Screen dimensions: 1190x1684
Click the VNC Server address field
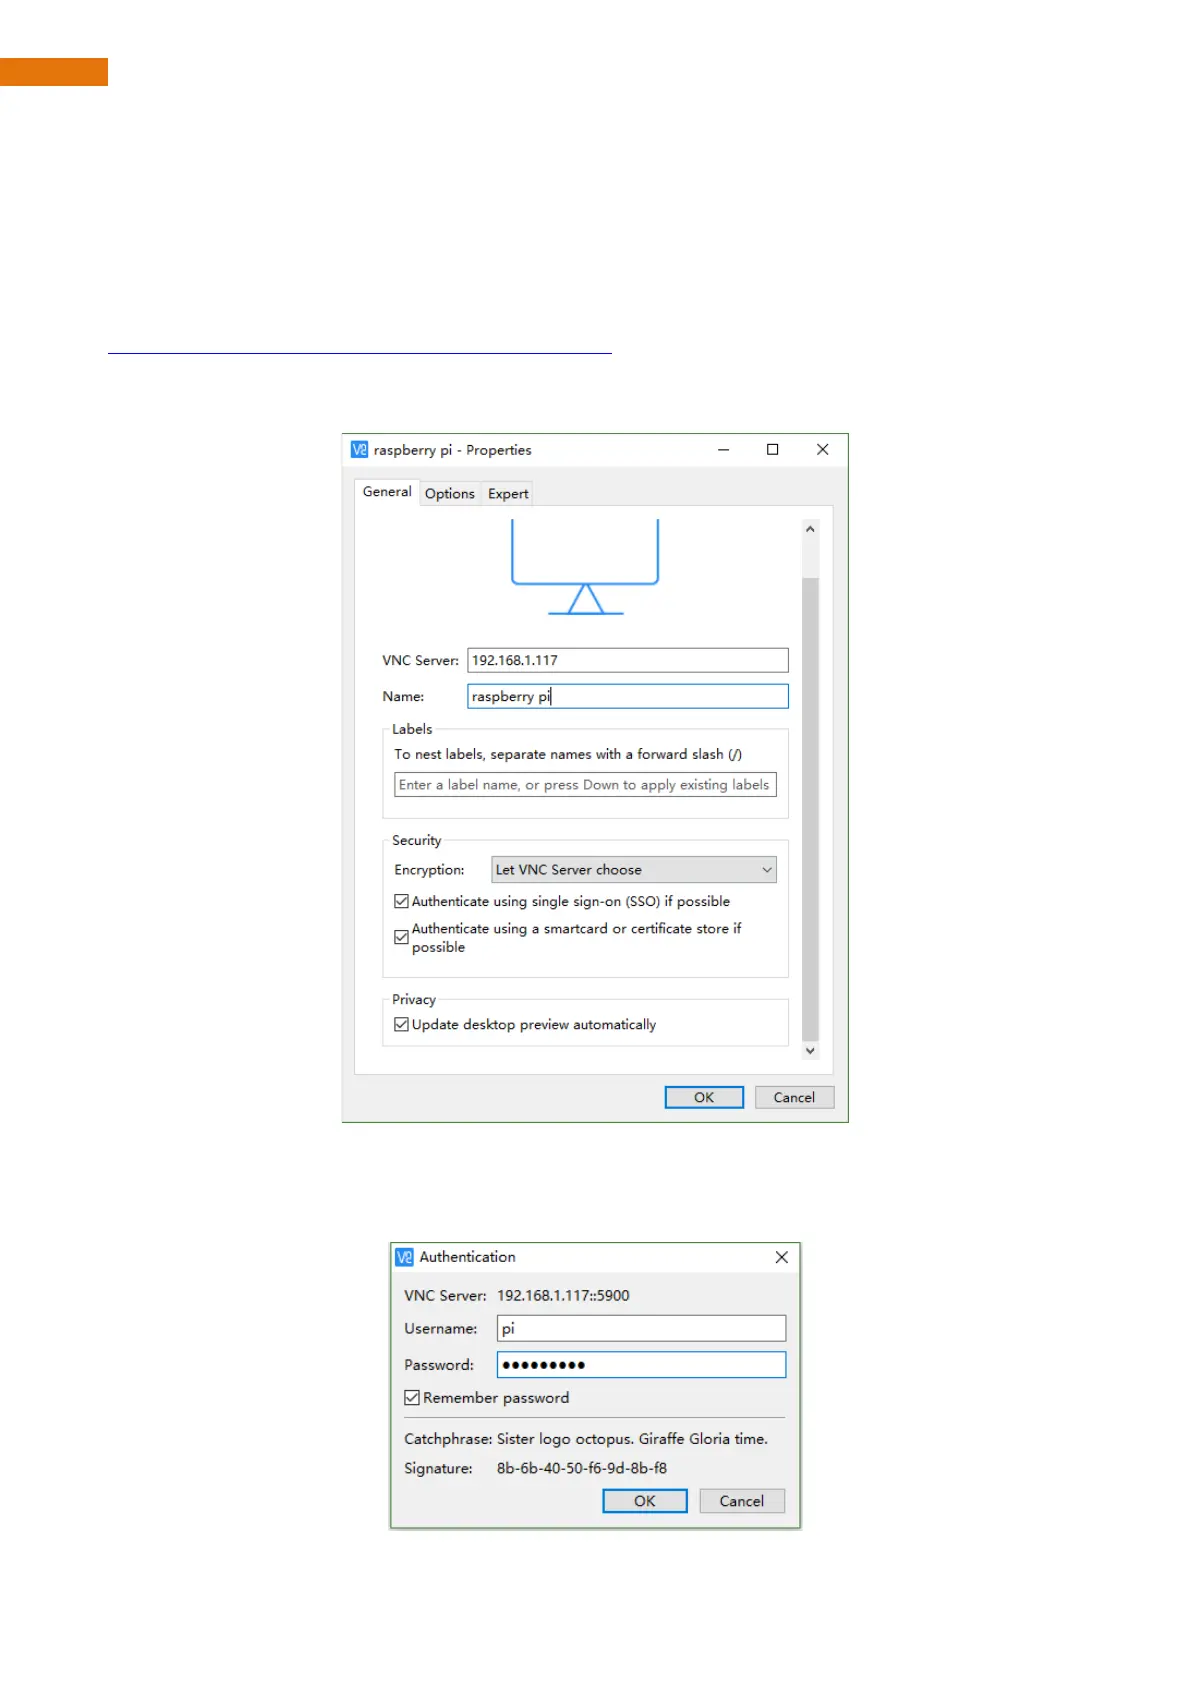coord(628,660)
